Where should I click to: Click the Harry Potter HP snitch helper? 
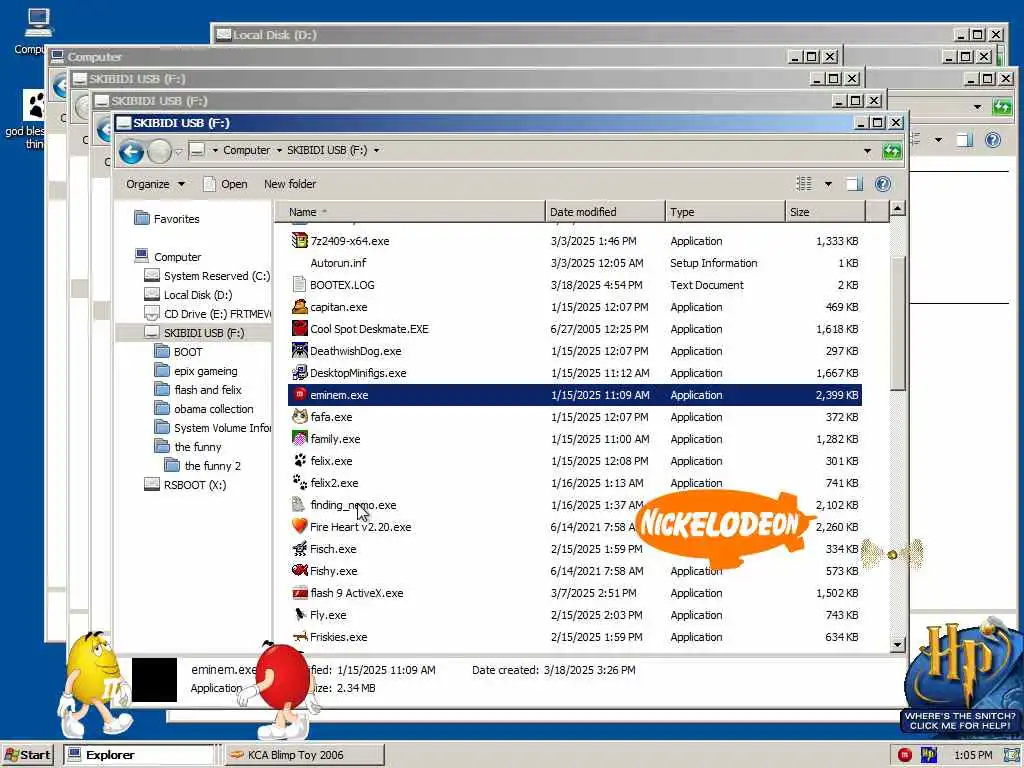tap(960, 676)
